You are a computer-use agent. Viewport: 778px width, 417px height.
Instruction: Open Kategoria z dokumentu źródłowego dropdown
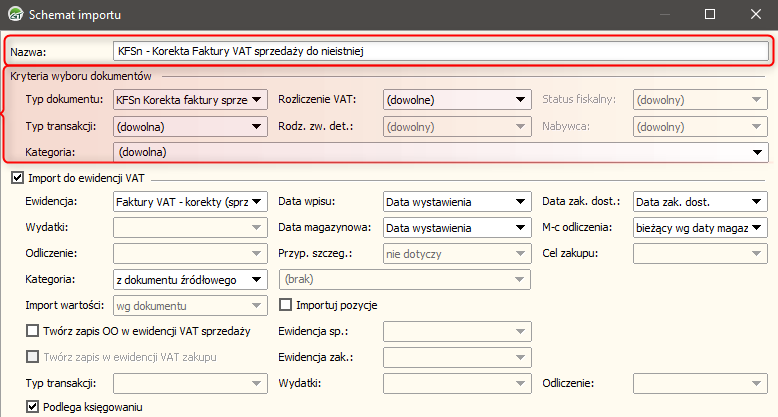click(x=190, y=279)
